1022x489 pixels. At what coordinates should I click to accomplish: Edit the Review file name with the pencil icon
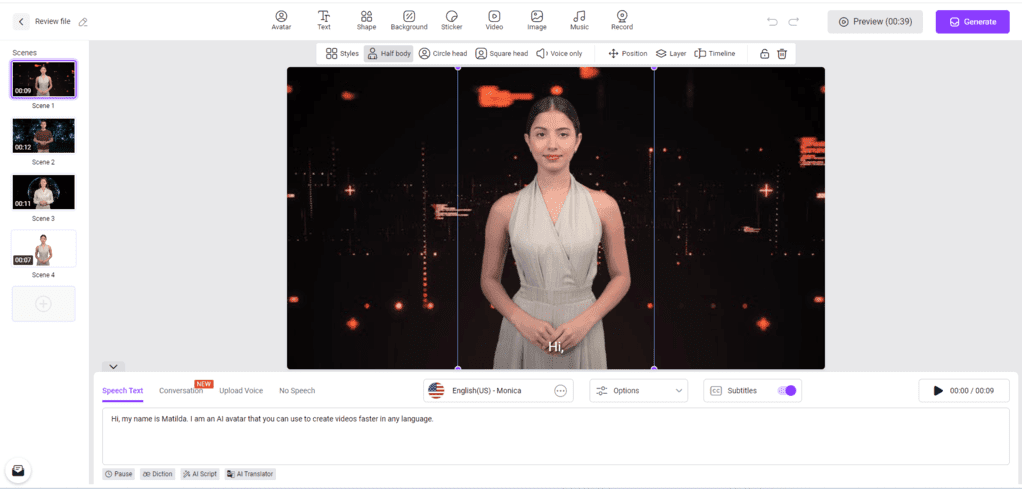(x=83, y=22)
